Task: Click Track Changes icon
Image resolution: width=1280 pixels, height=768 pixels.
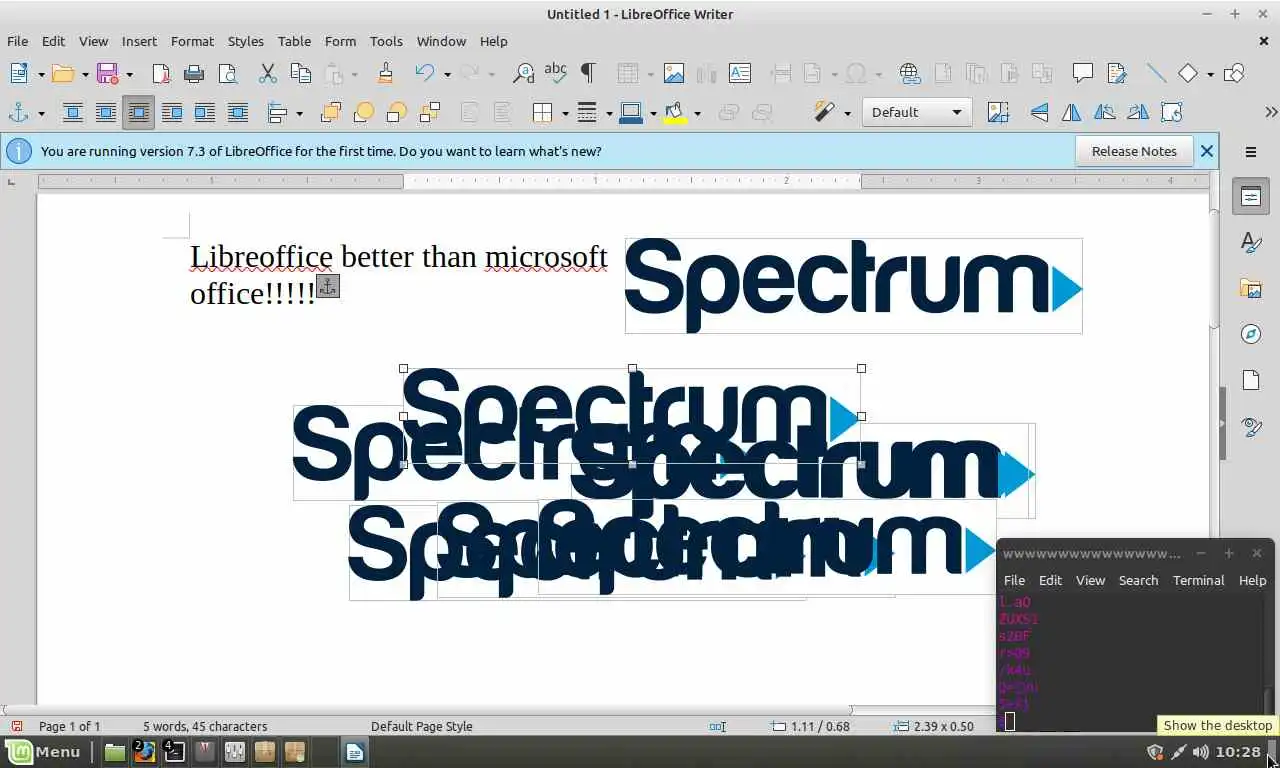Action: (1116, 73)
